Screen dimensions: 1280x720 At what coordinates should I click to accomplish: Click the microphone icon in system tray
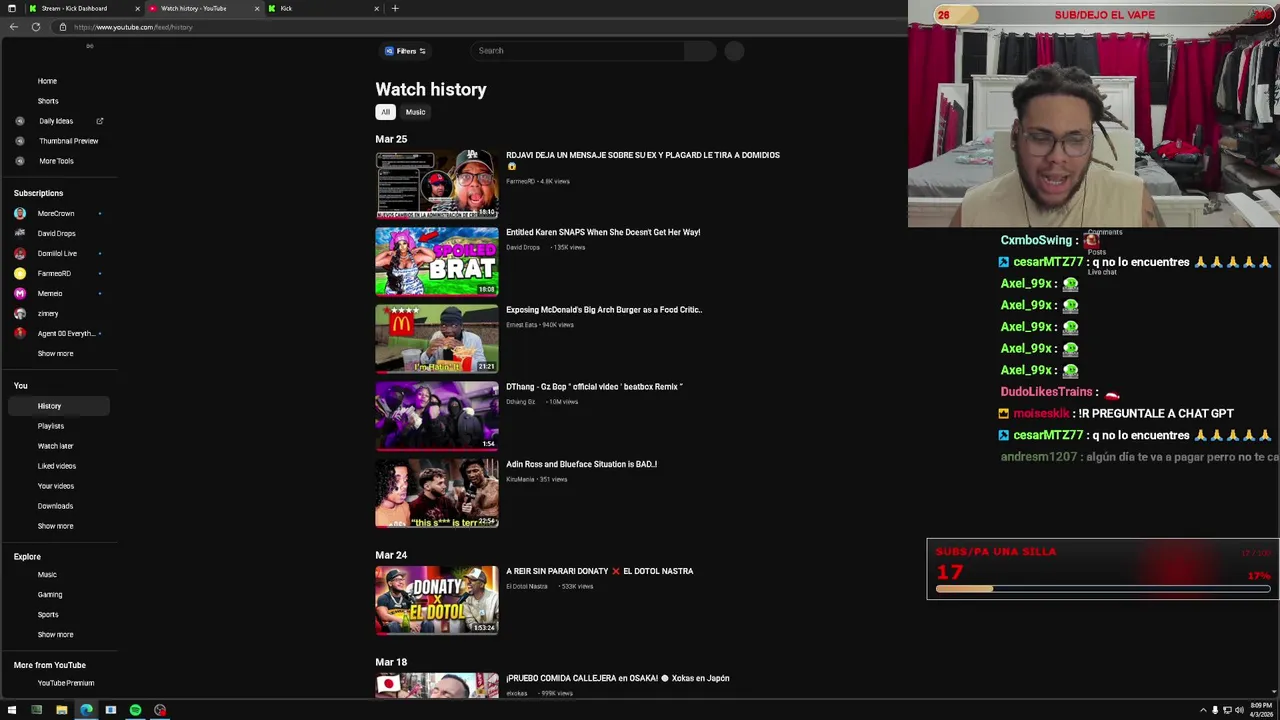click(x=1215, y=710)
